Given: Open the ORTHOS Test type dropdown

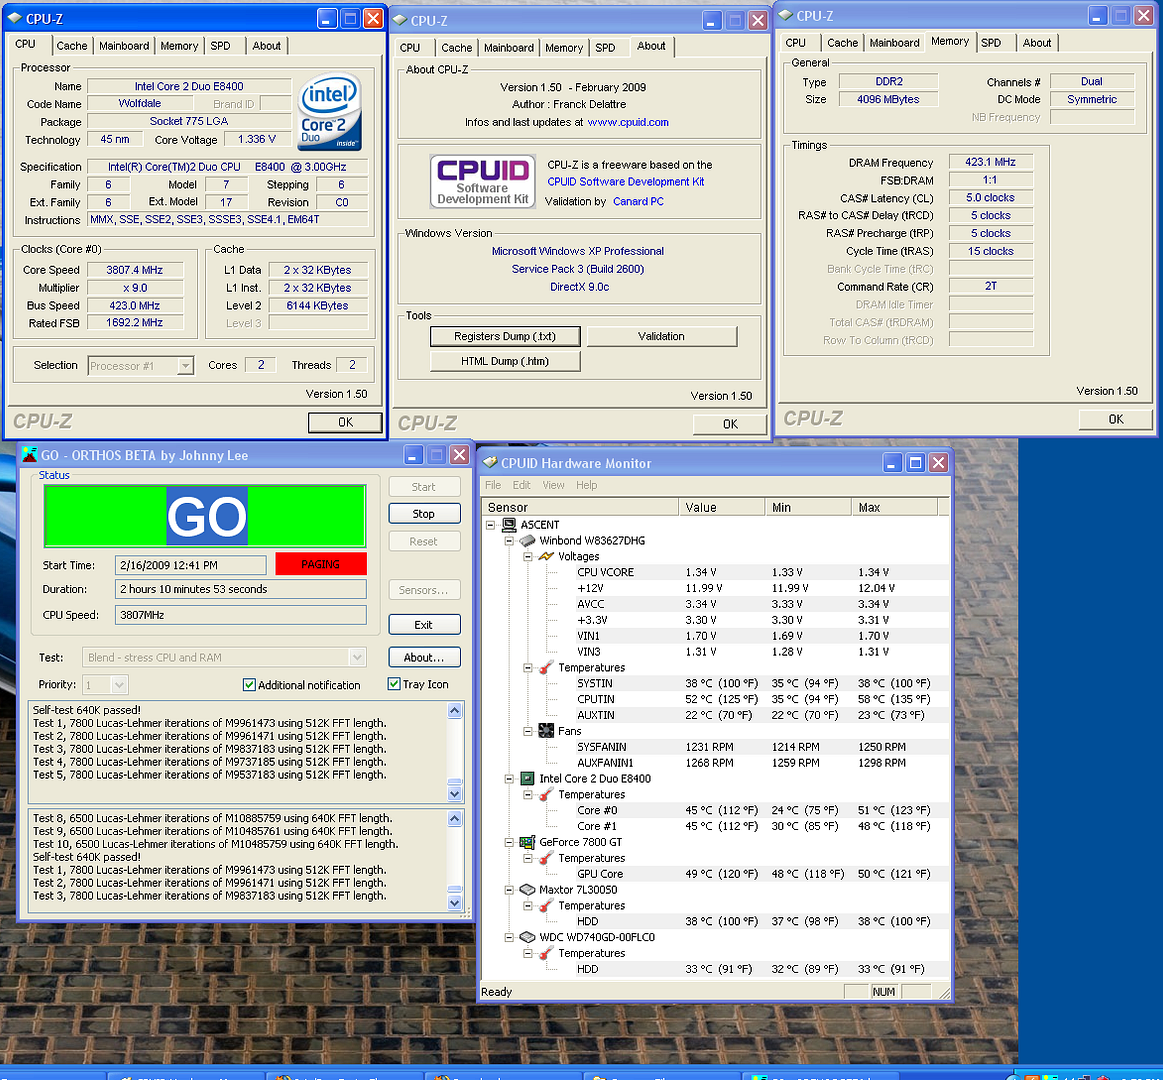Looking at the screenshot, I should pyautogui.click(x=357, y=657).
